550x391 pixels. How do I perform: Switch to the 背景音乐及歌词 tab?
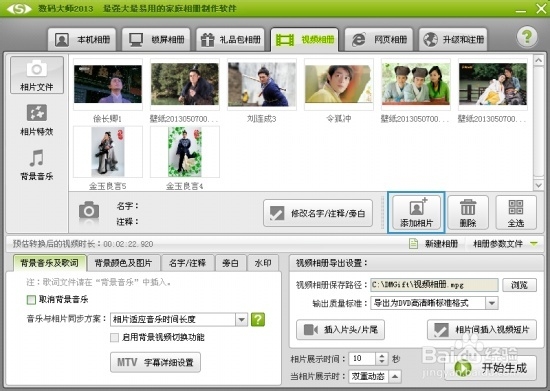(x=49, y=263)
